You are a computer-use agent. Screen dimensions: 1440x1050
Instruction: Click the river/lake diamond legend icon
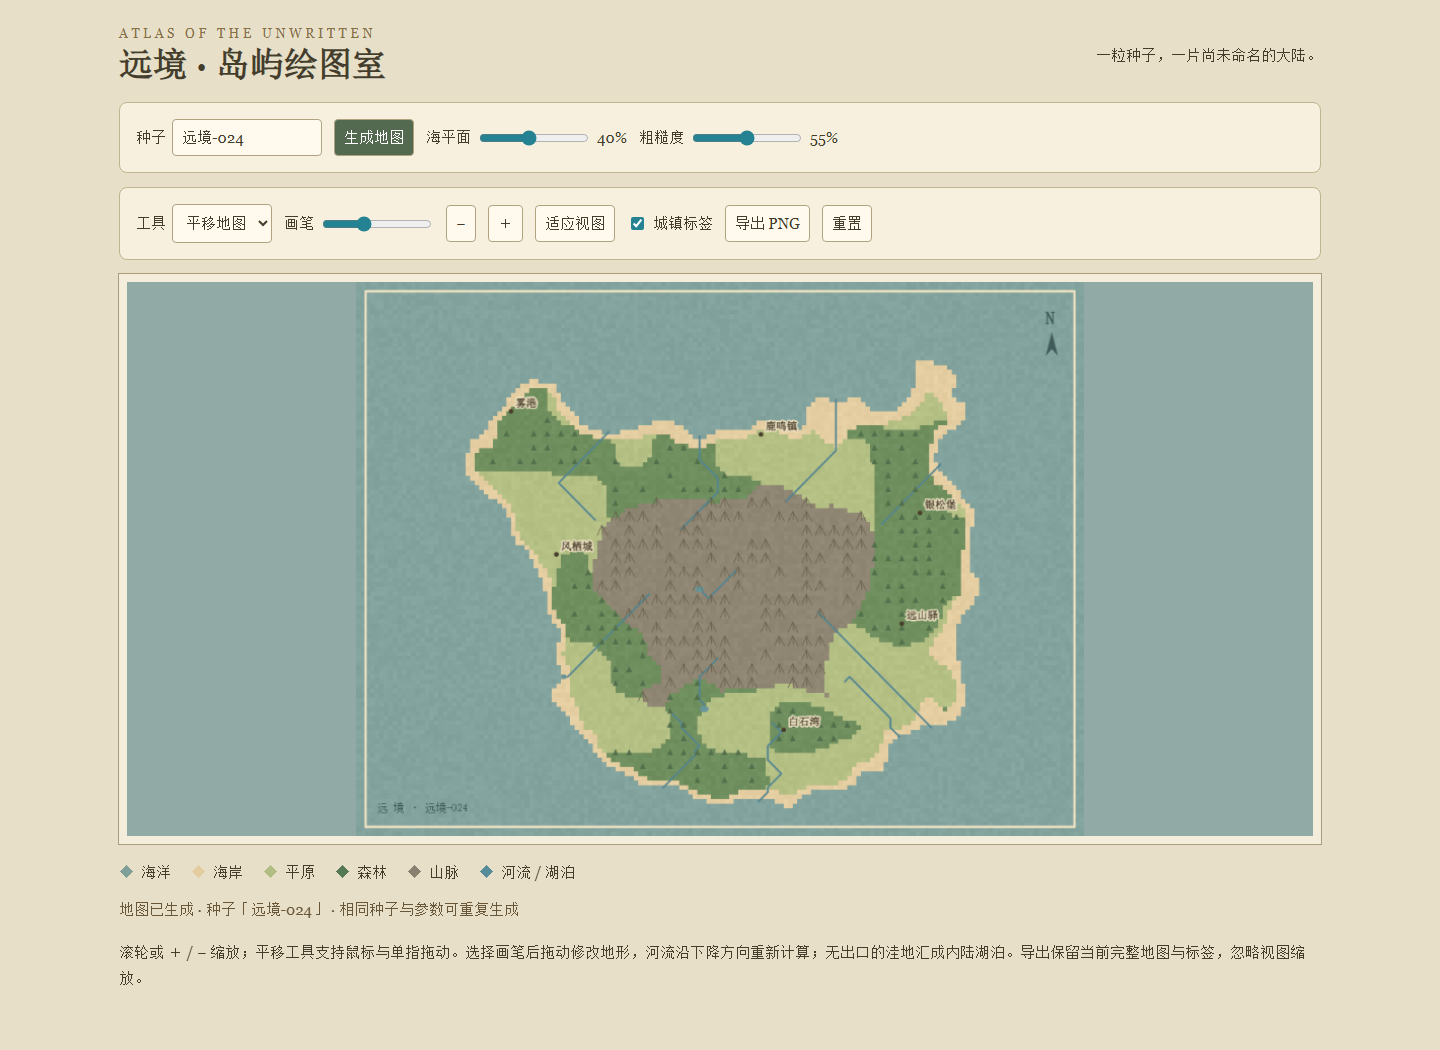[486, 872]
